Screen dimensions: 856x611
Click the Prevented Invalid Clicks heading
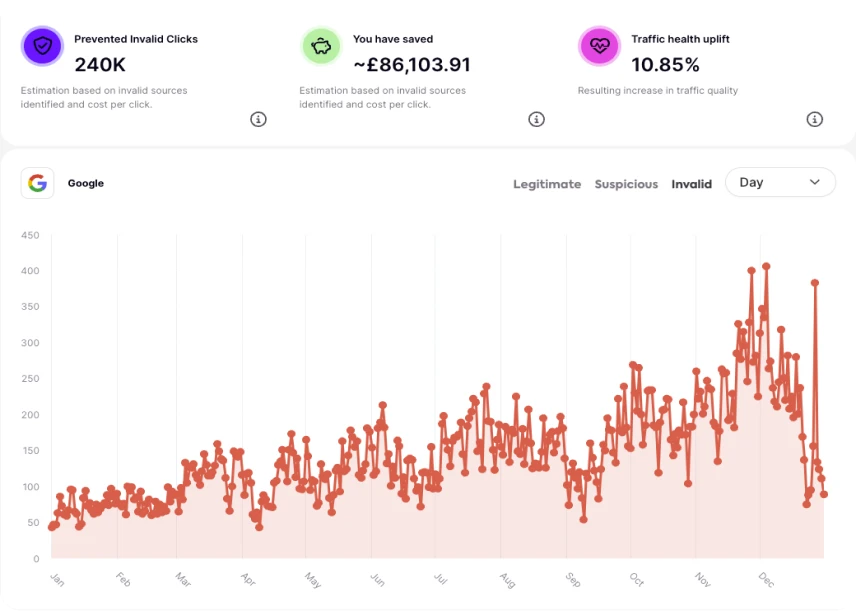(136, 39)
